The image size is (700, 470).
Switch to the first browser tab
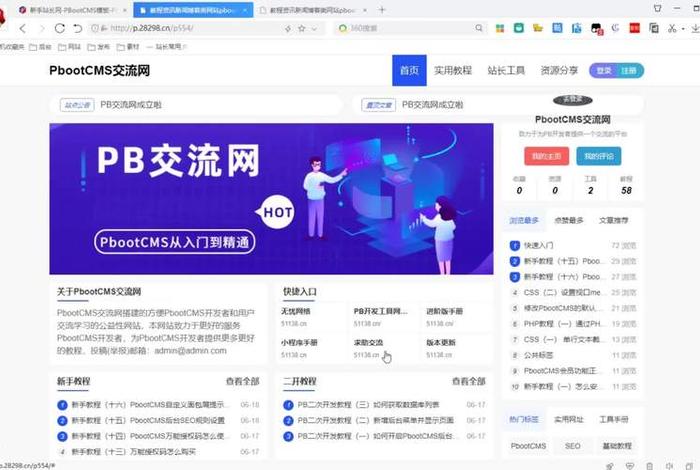71,10
